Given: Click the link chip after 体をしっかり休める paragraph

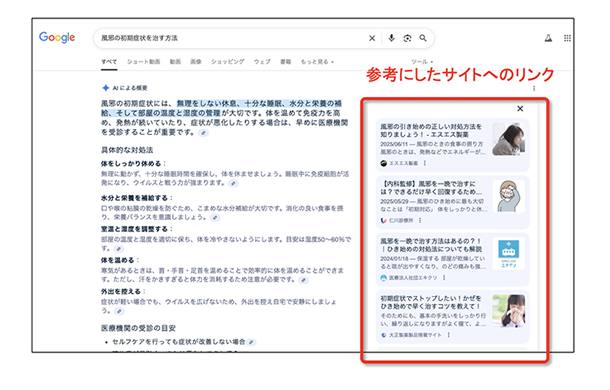Looking at the screenshot, I should point(233,183).
